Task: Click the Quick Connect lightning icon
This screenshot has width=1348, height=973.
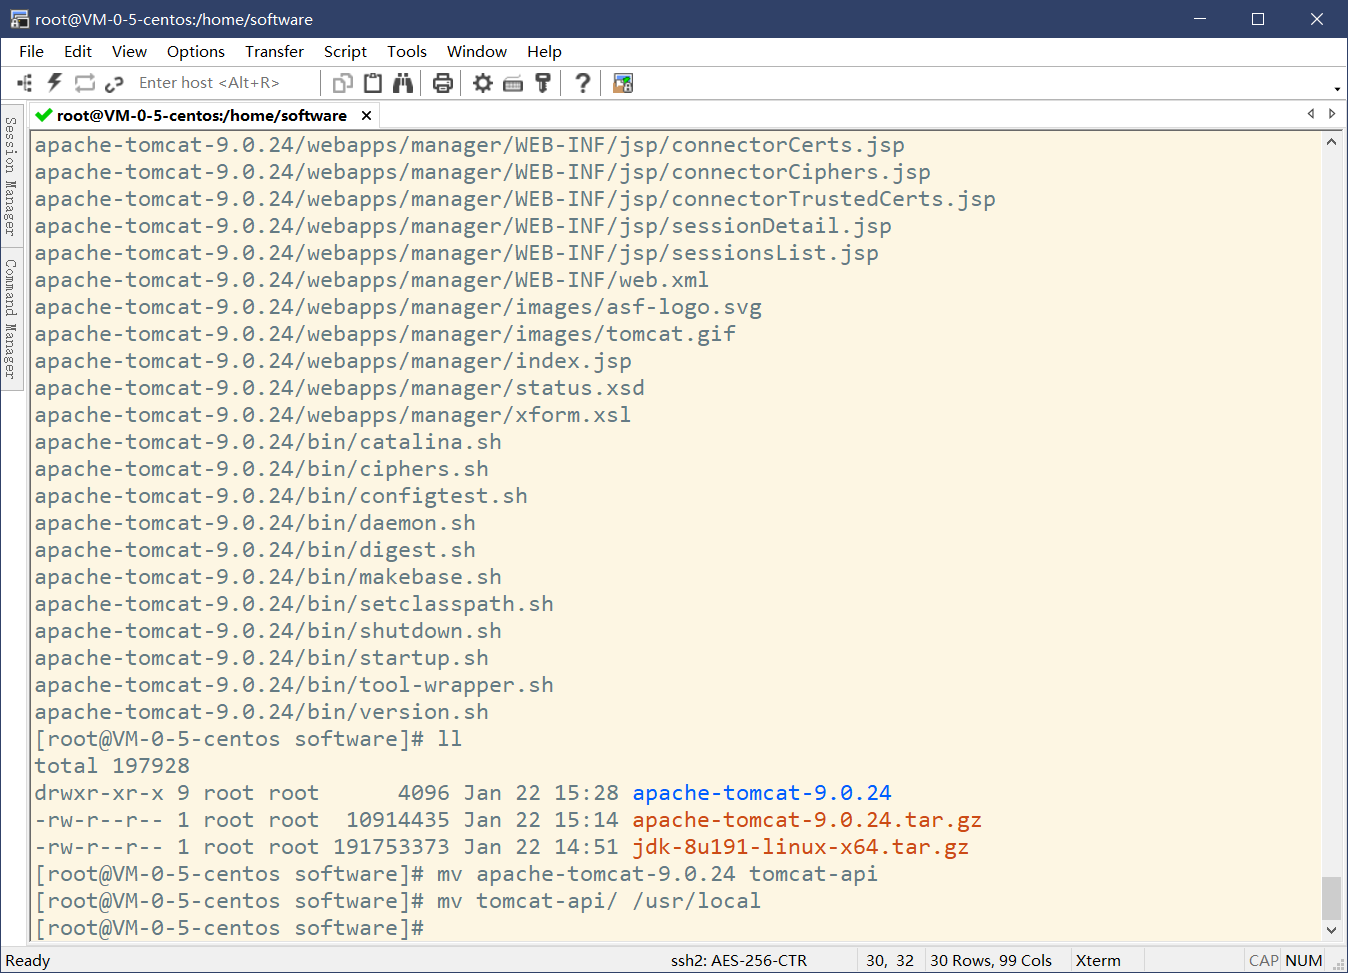Action: (55, 83)
